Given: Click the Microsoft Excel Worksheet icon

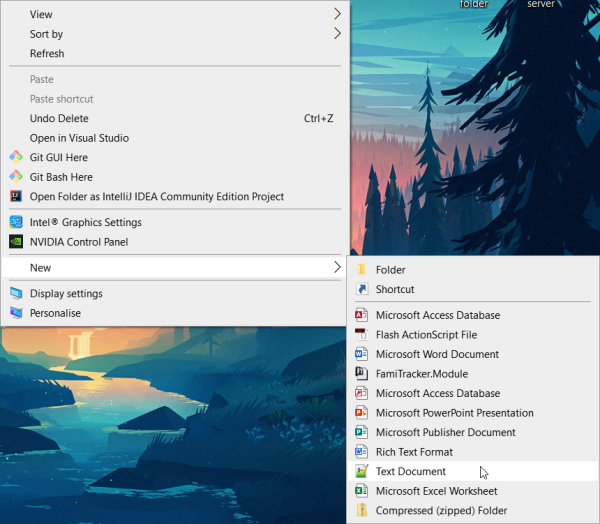Looking at the screenshot, I should 362,491.
